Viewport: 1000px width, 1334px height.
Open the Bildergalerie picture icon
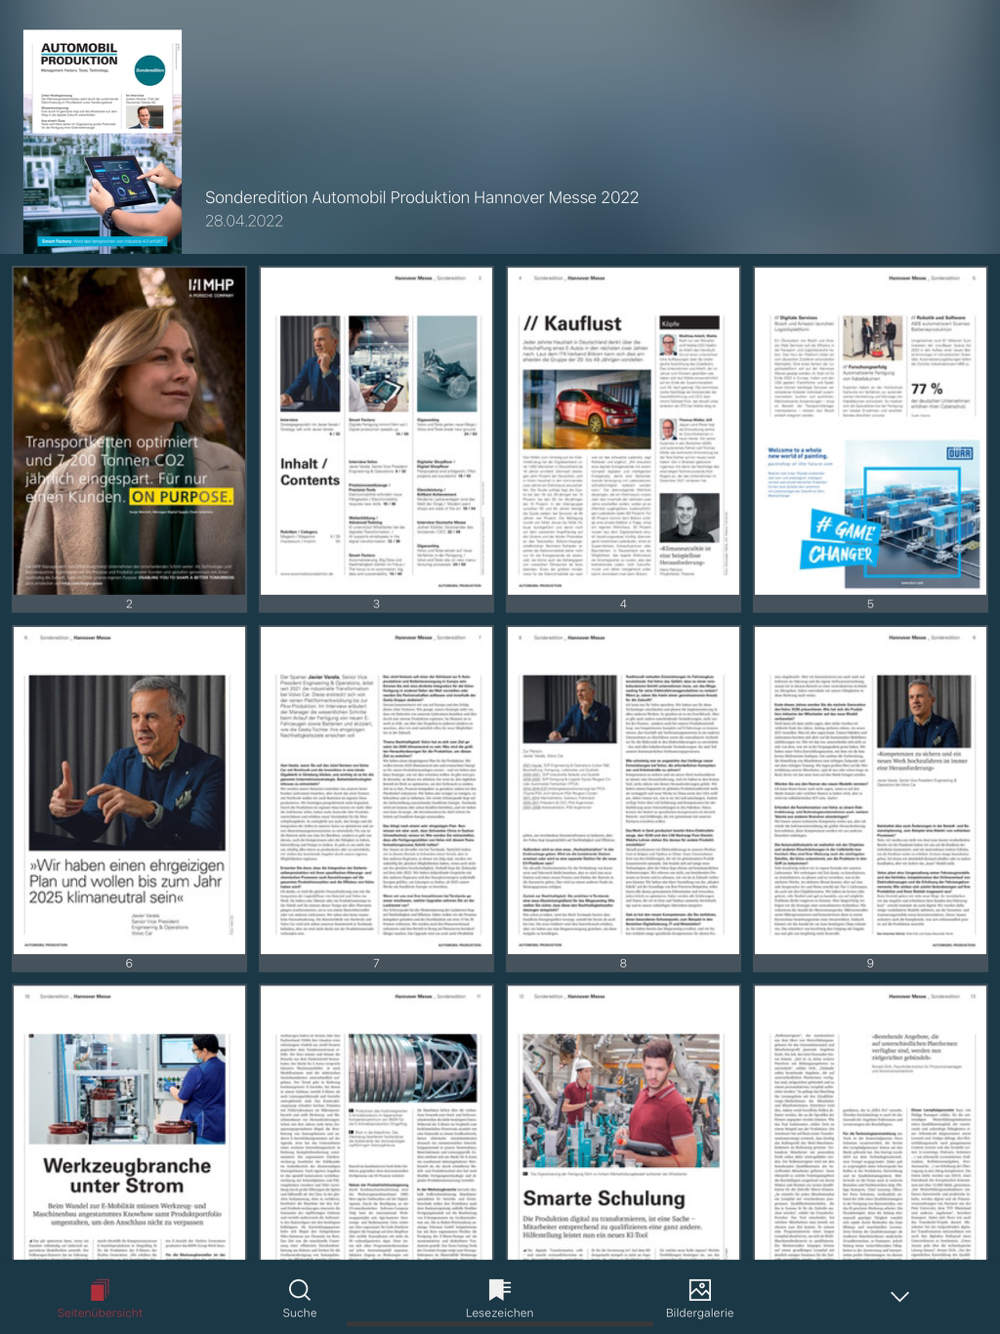tap(700, 1290)
